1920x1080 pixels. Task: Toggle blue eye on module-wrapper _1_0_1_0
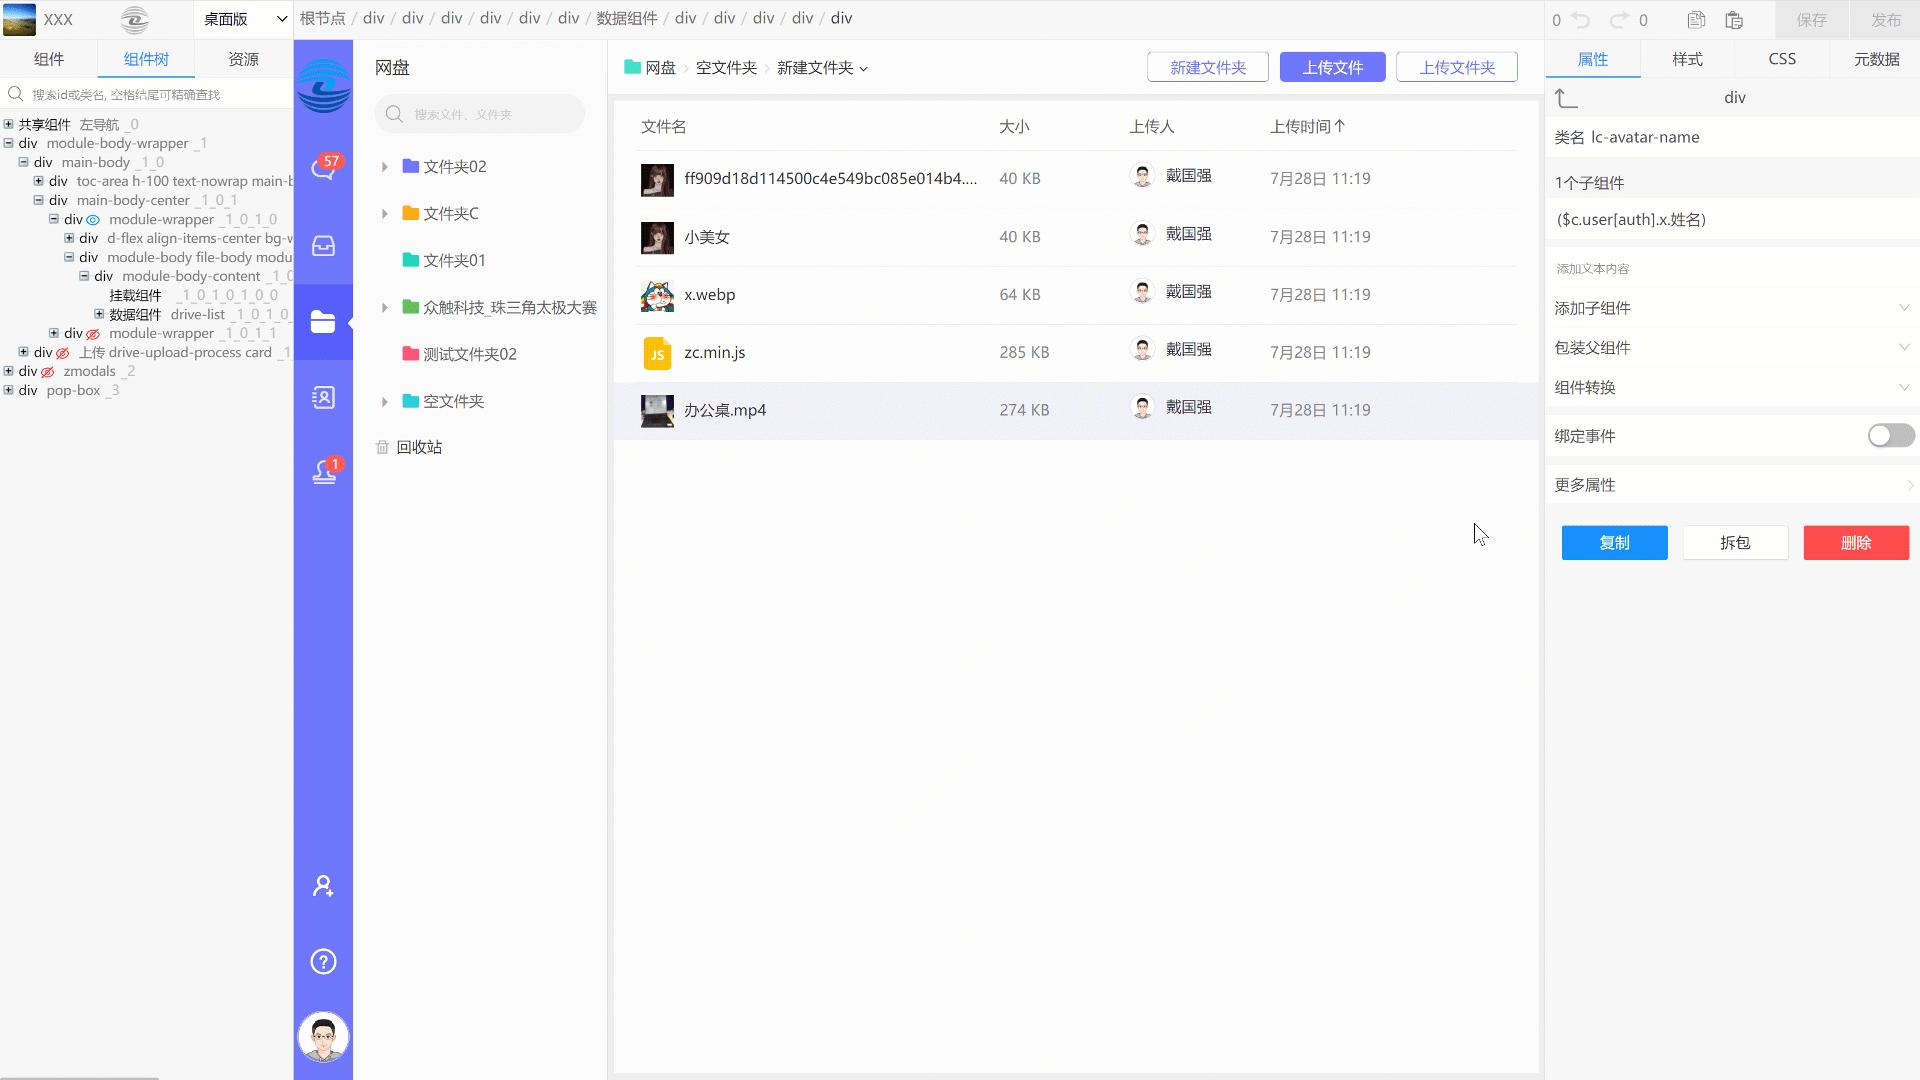pos(93,220)
